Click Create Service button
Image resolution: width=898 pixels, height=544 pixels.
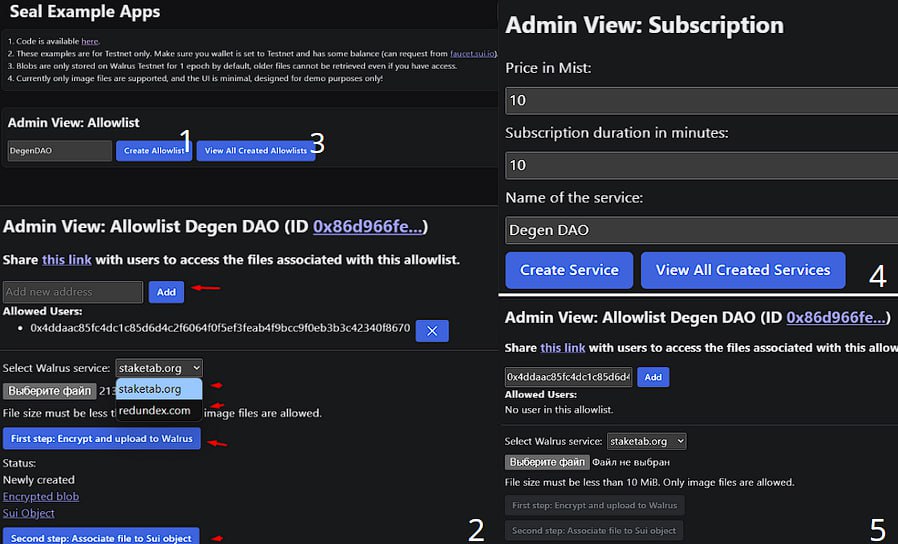(569, 270)
